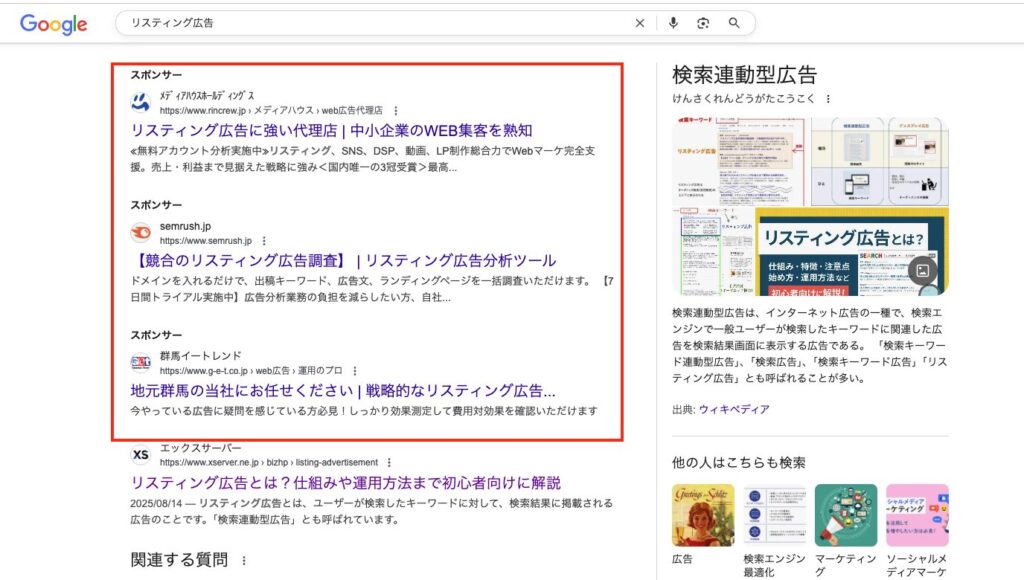
Task: Open the three-dot menu beside semrush.jp URL
Action: 264,240
